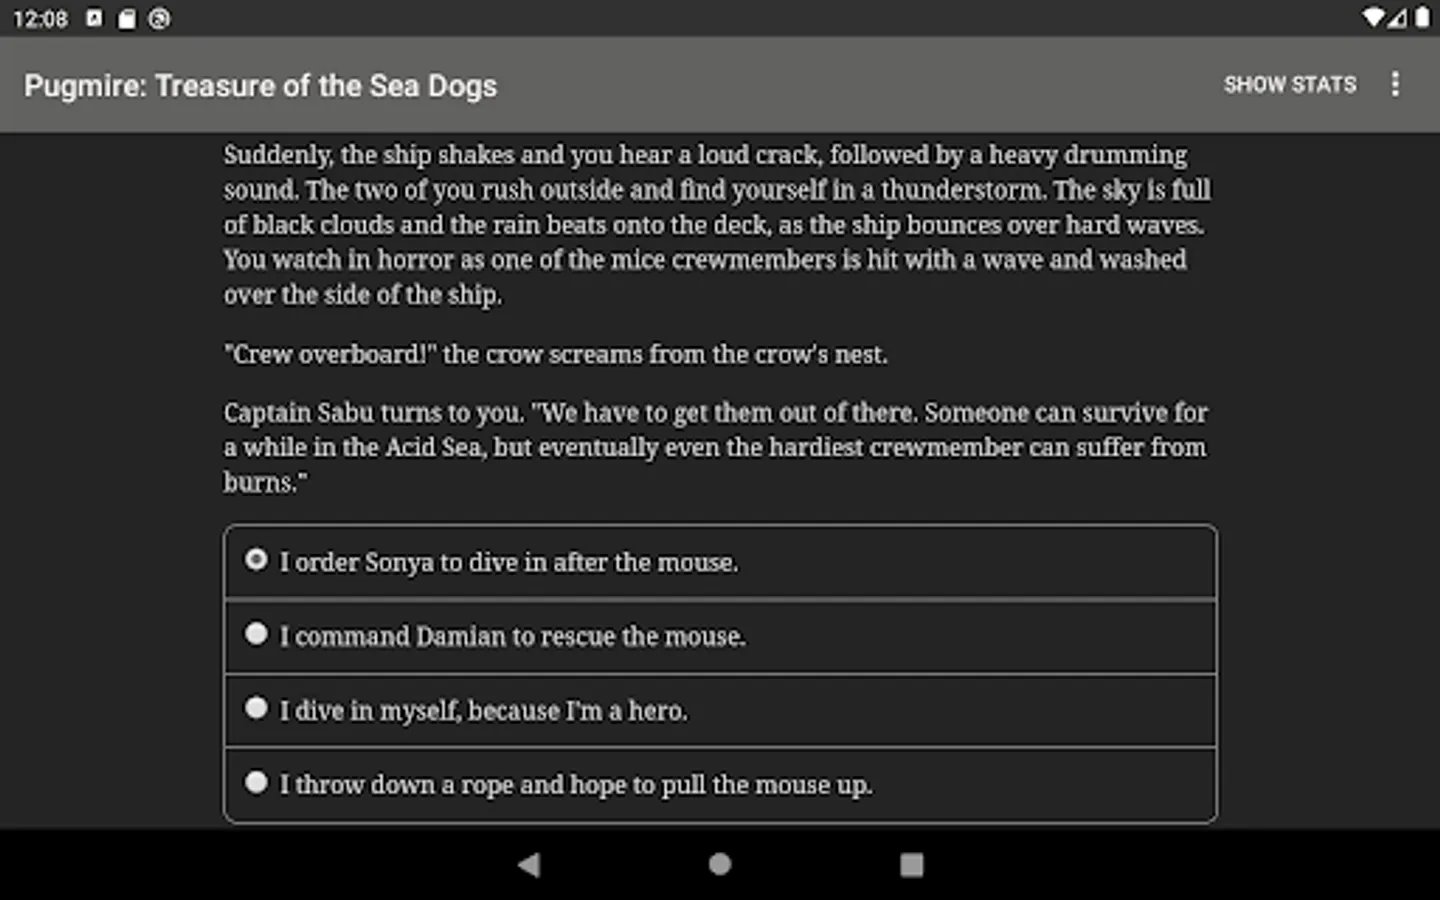The width and height of the screenshot is (1440, 900).
Task: Select radio for throwing down a rope
Action: pos(257,782)
